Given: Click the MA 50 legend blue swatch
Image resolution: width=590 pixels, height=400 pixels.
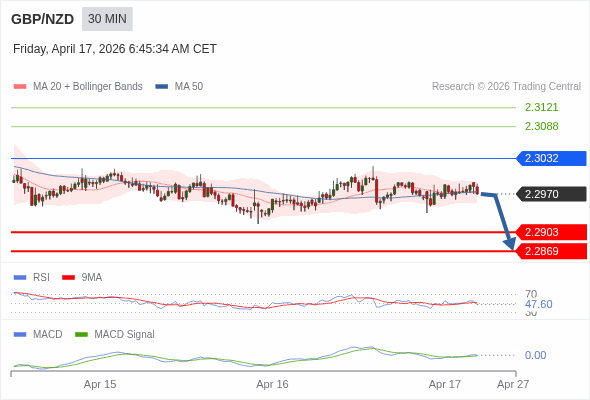Looking at the screenshot, I should 162,87.
